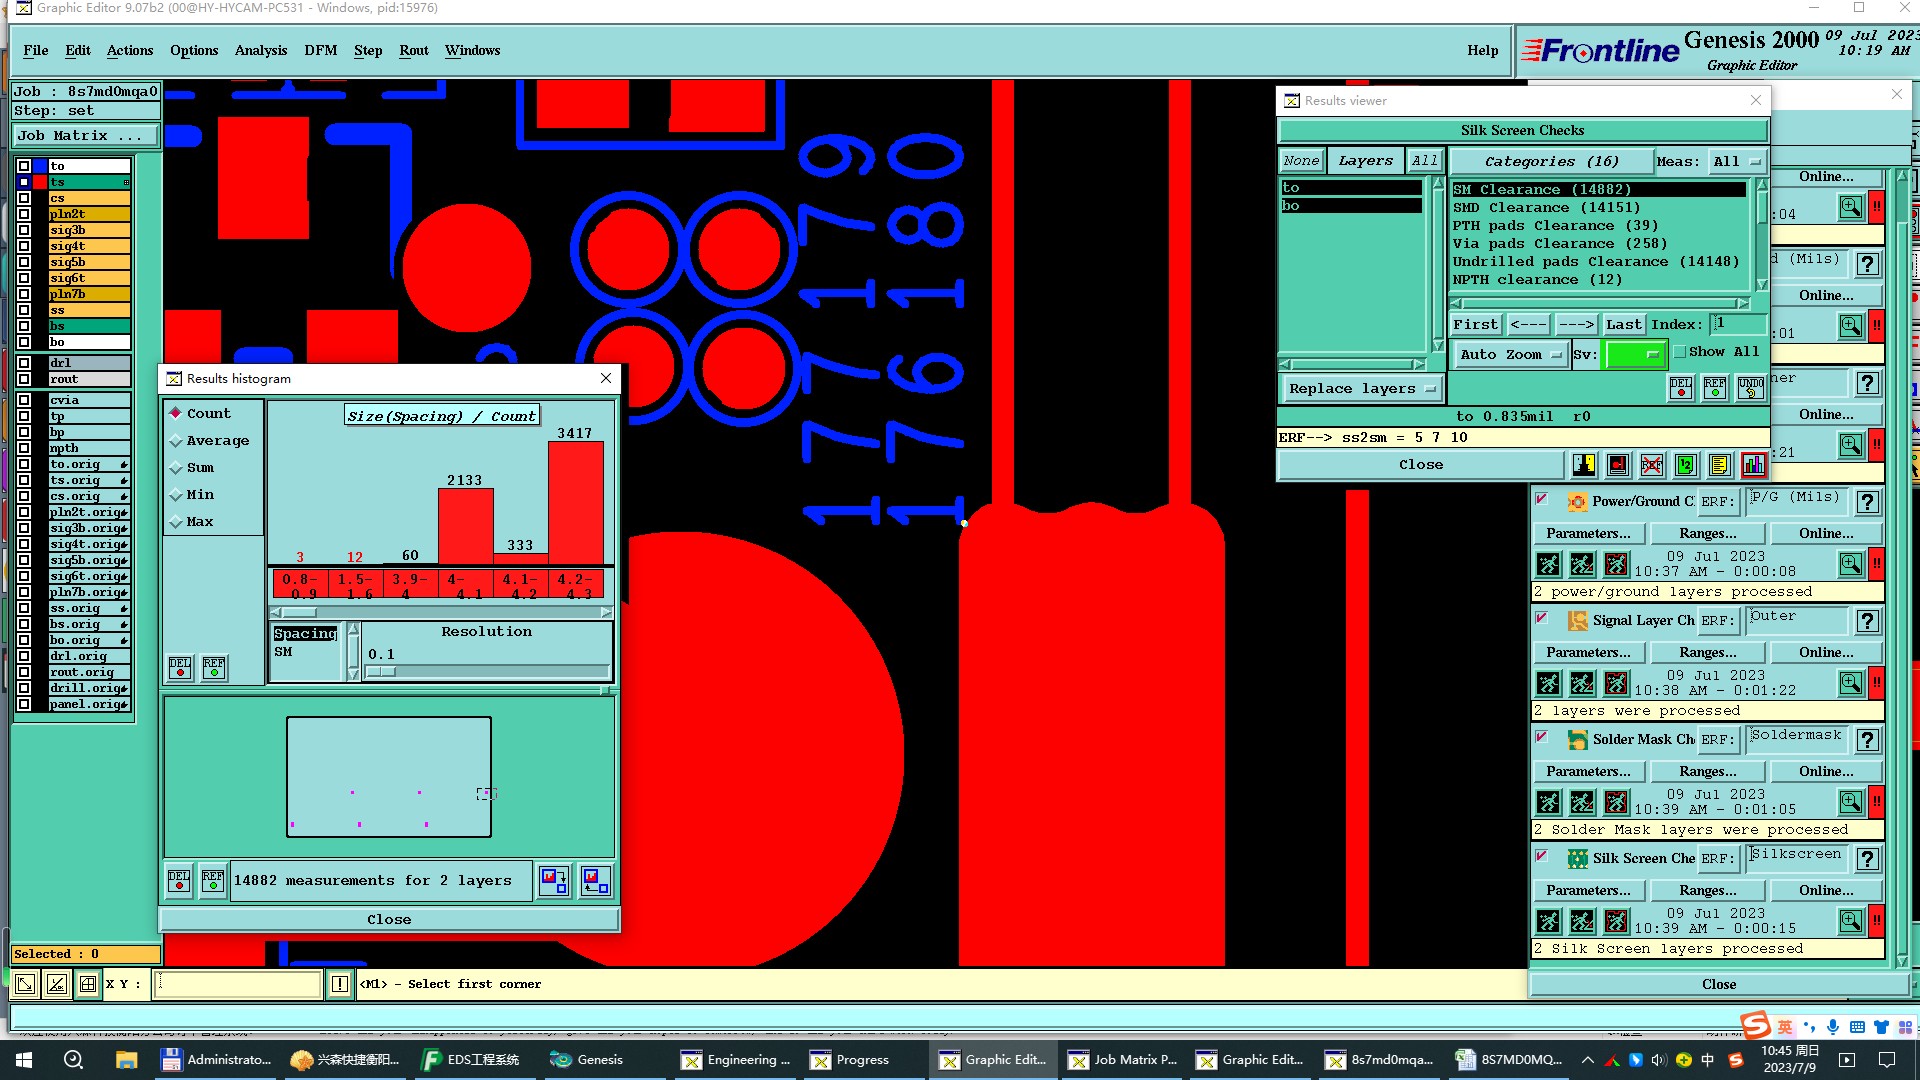Select PTH pads Clearance (39) category
The image size is (1920, 1080).
coord(1555,226)
